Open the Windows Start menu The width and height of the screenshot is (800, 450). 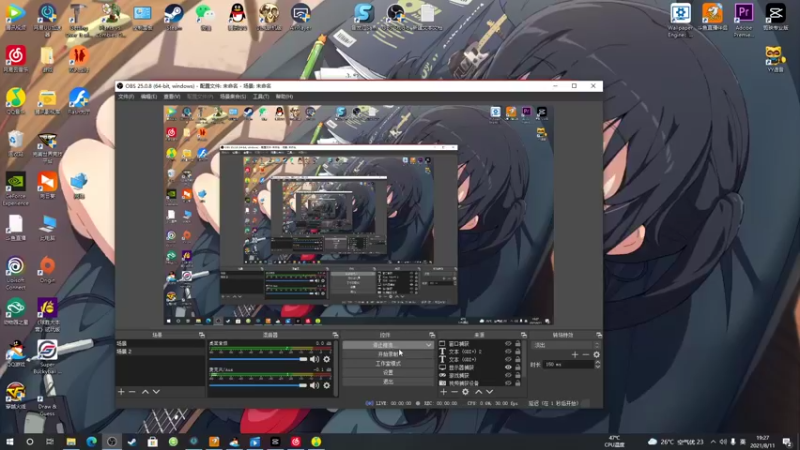pyautogui.click(x=9, y=442)
